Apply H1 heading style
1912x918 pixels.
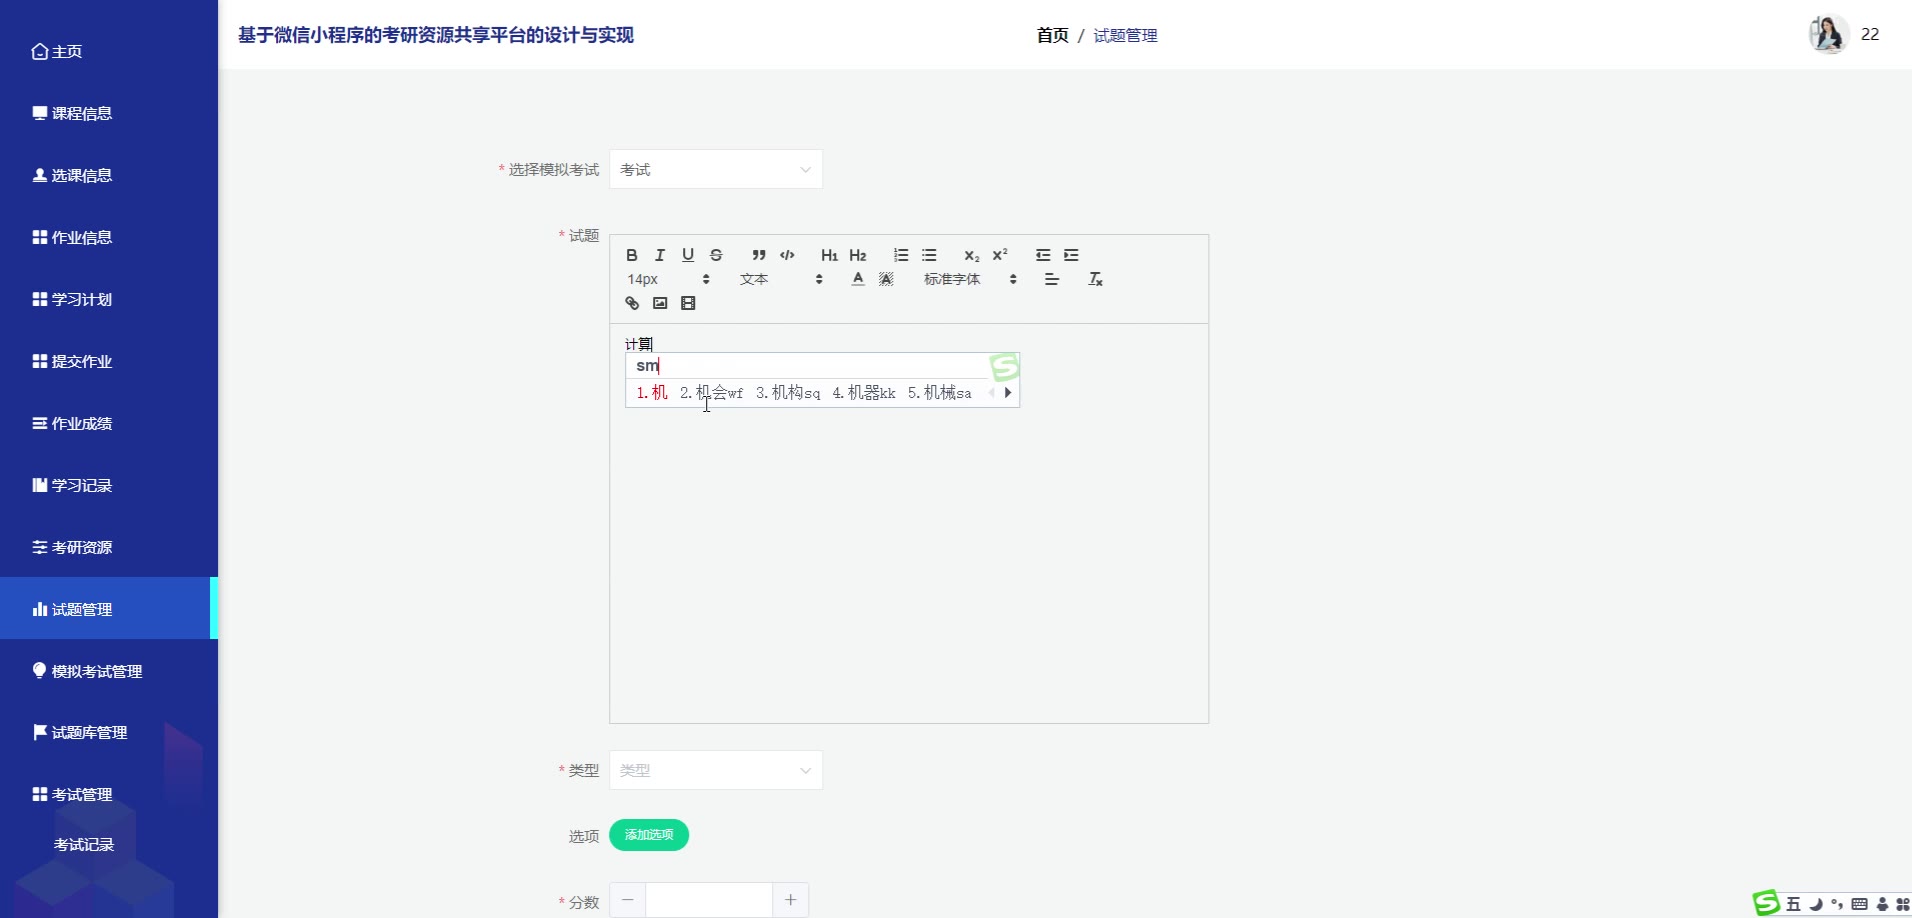tap(829, 255)
